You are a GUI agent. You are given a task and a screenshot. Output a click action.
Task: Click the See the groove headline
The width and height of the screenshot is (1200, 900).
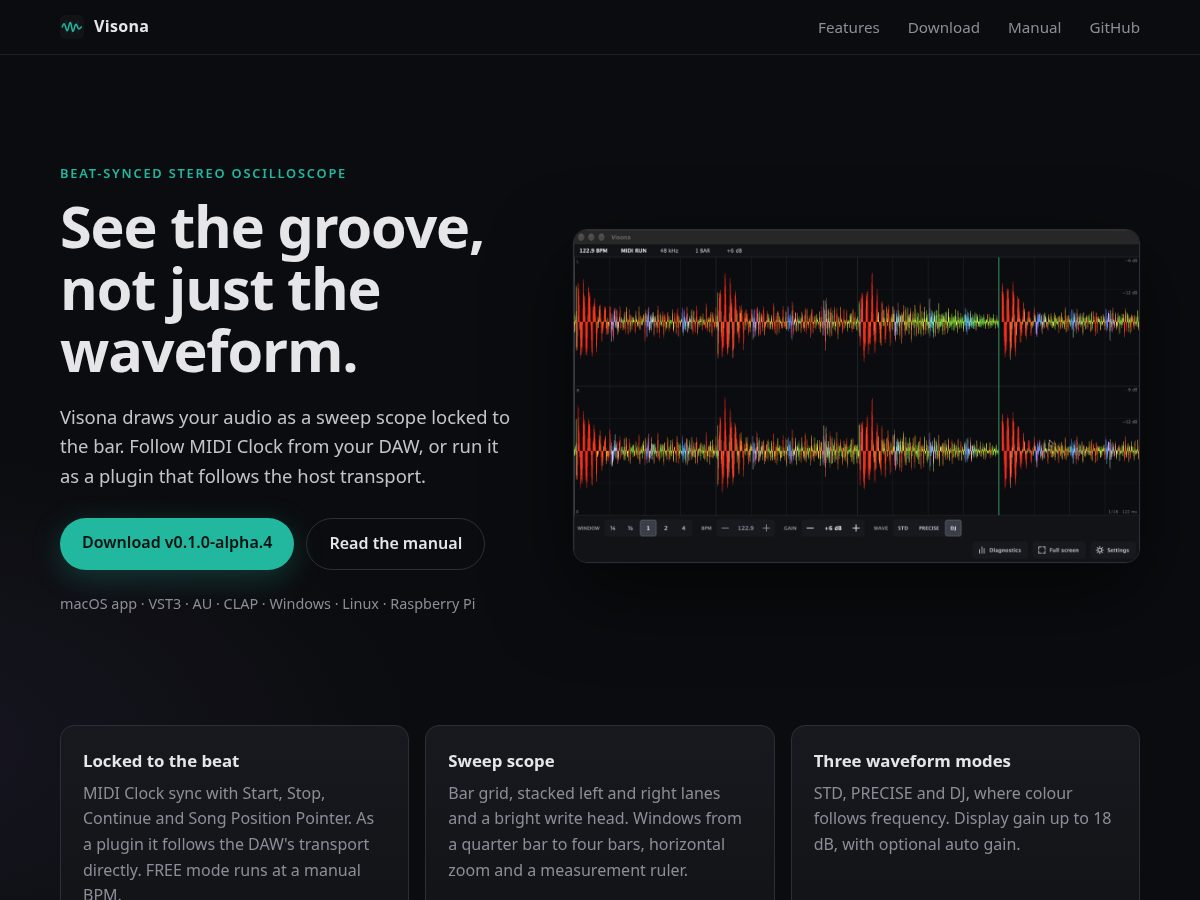pyautogui.click(x=273, y=290)
